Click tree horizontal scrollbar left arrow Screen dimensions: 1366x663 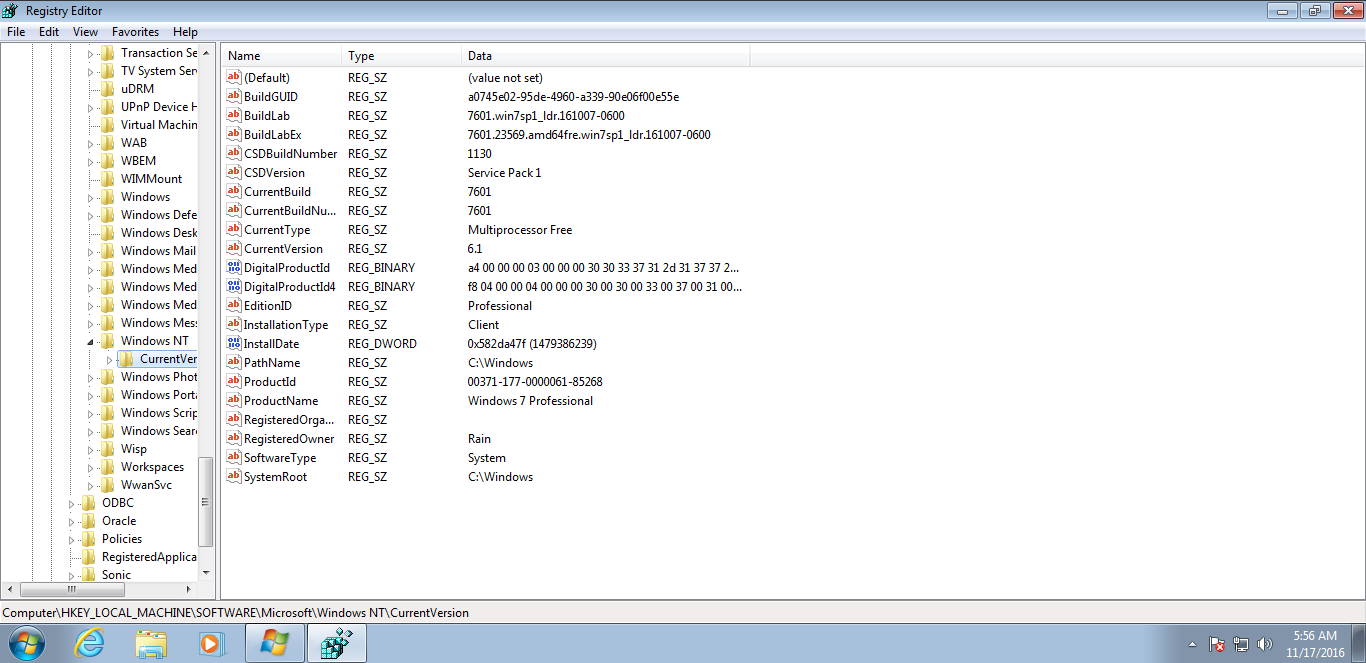click(9, 590)
